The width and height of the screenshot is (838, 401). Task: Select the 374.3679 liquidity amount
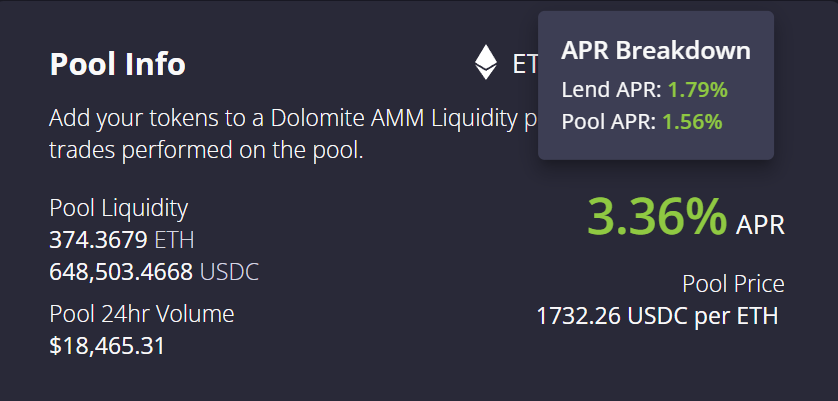tap(98, 240)
